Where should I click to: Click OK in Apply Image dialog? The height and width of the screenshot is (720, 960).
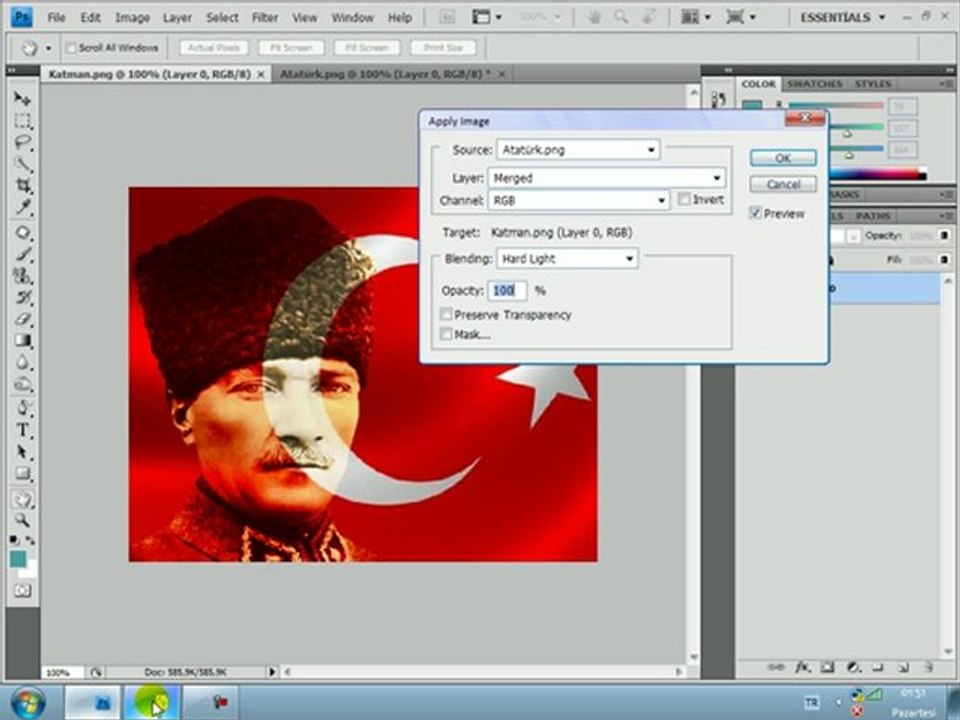click(x=782, y=158)
